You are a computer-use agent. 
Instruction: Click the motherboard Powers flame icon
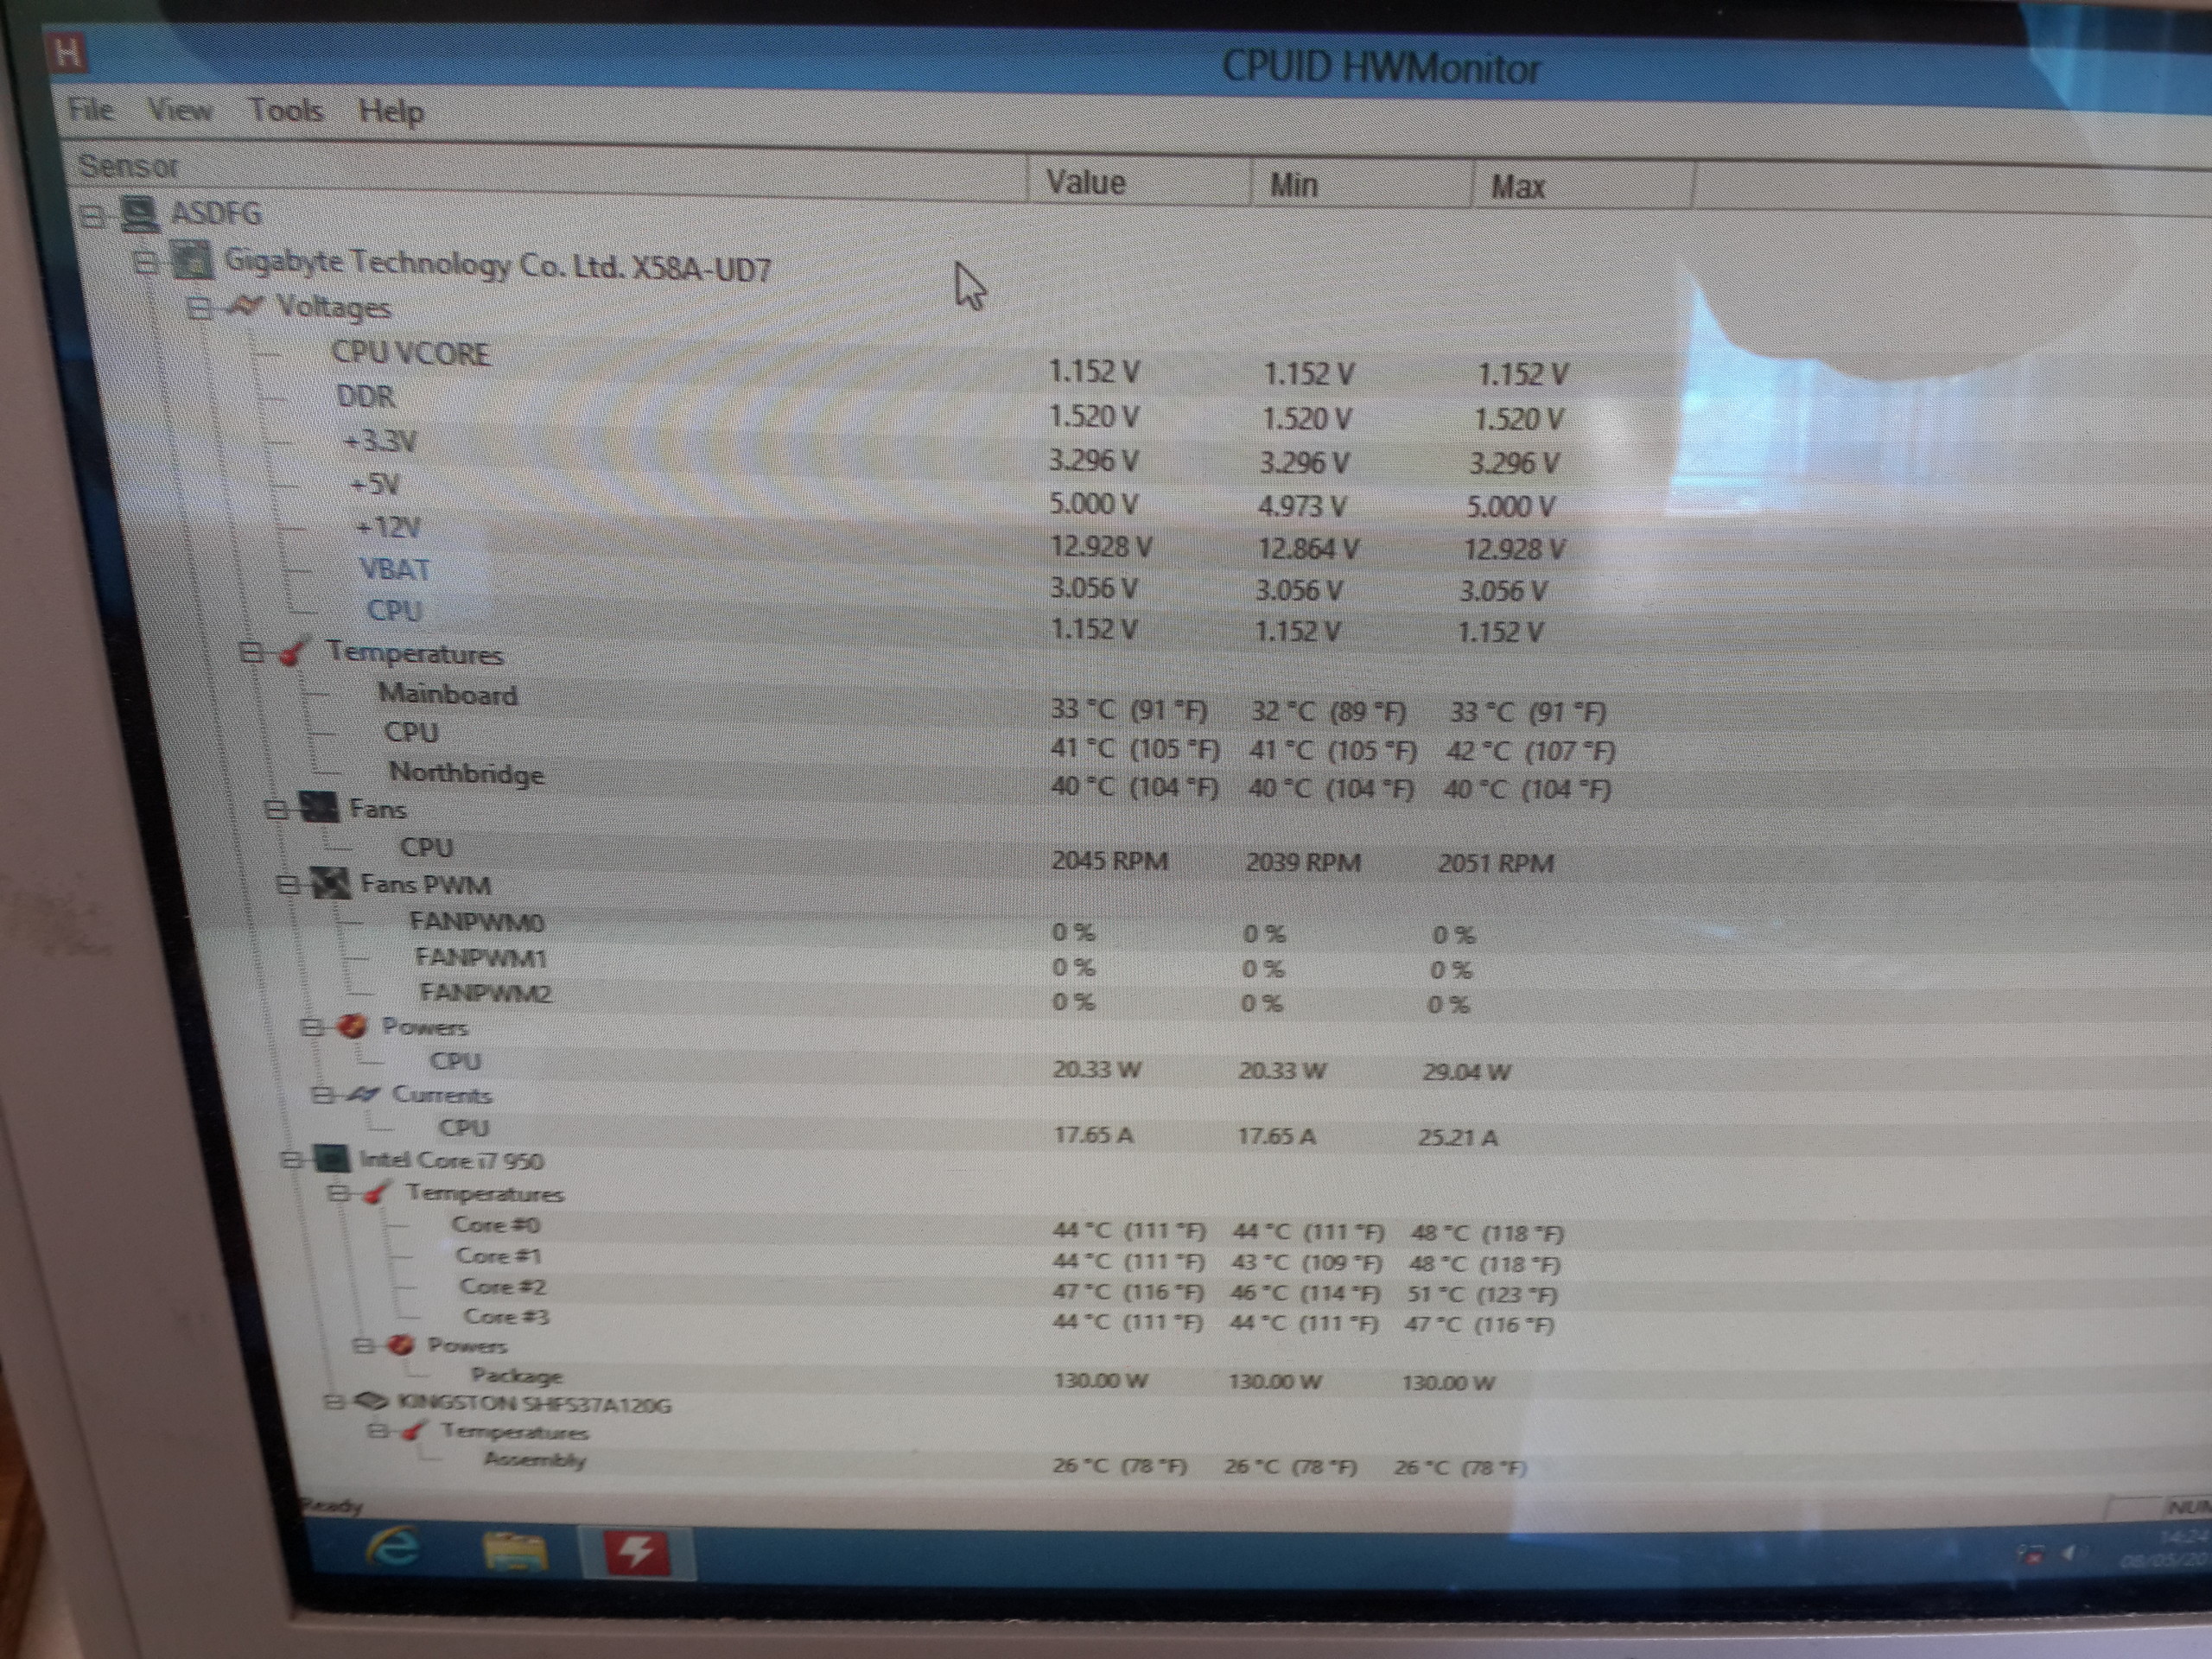pyautogui.click(x=351, y=1027)
